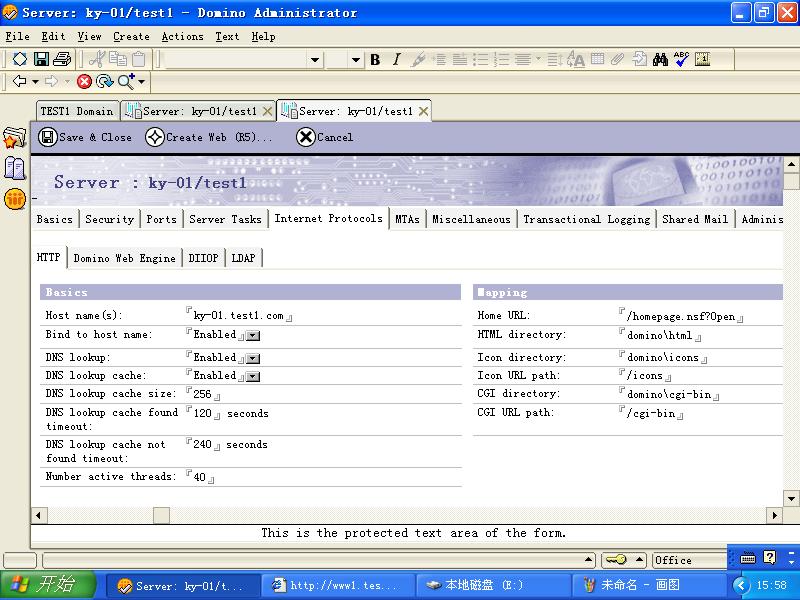Click the binoculars Find icon

660,60
